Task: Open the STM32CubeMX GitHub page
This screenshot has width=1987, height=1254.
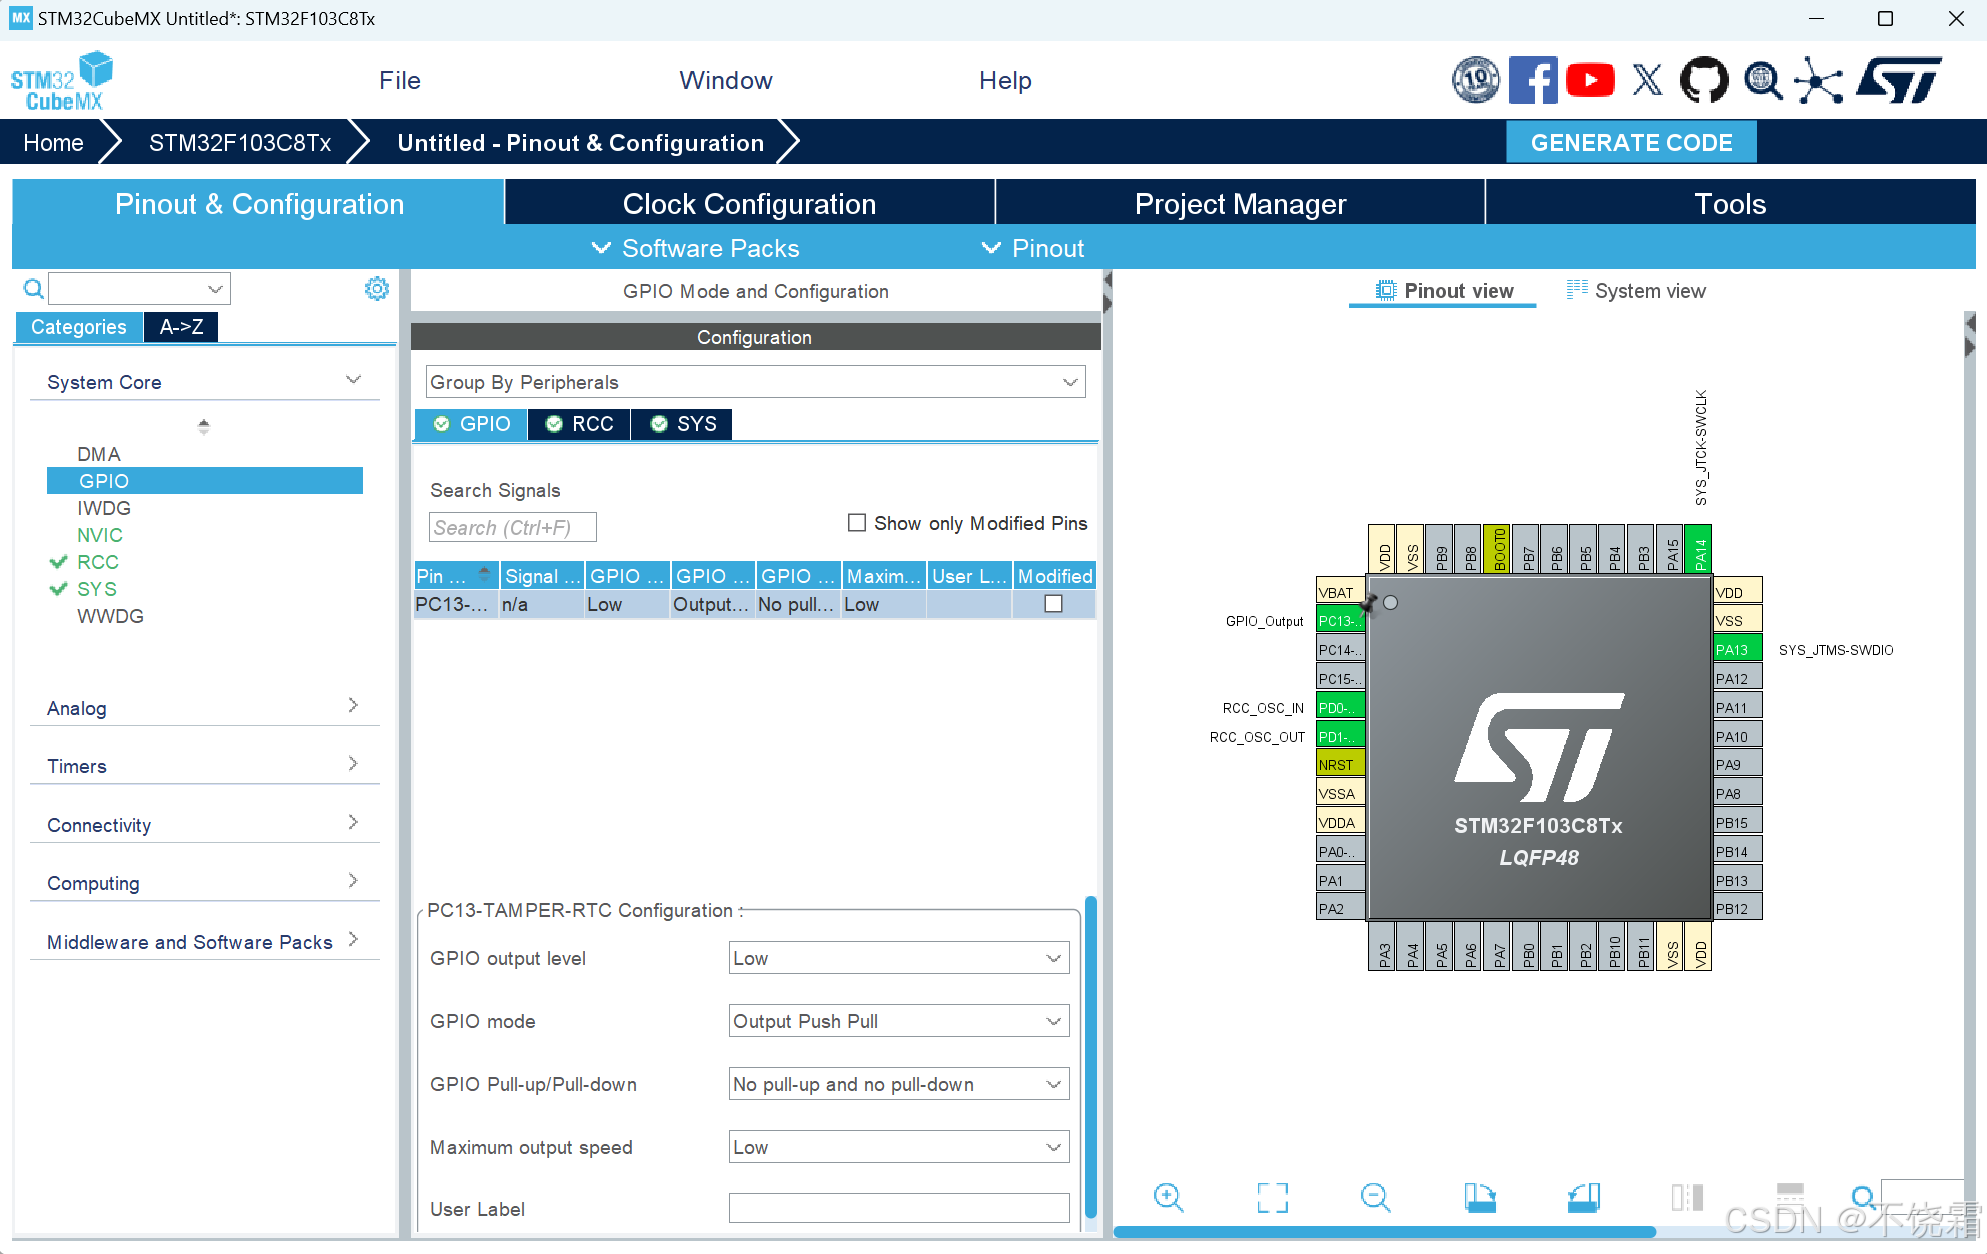Action: coord(1704,79)
